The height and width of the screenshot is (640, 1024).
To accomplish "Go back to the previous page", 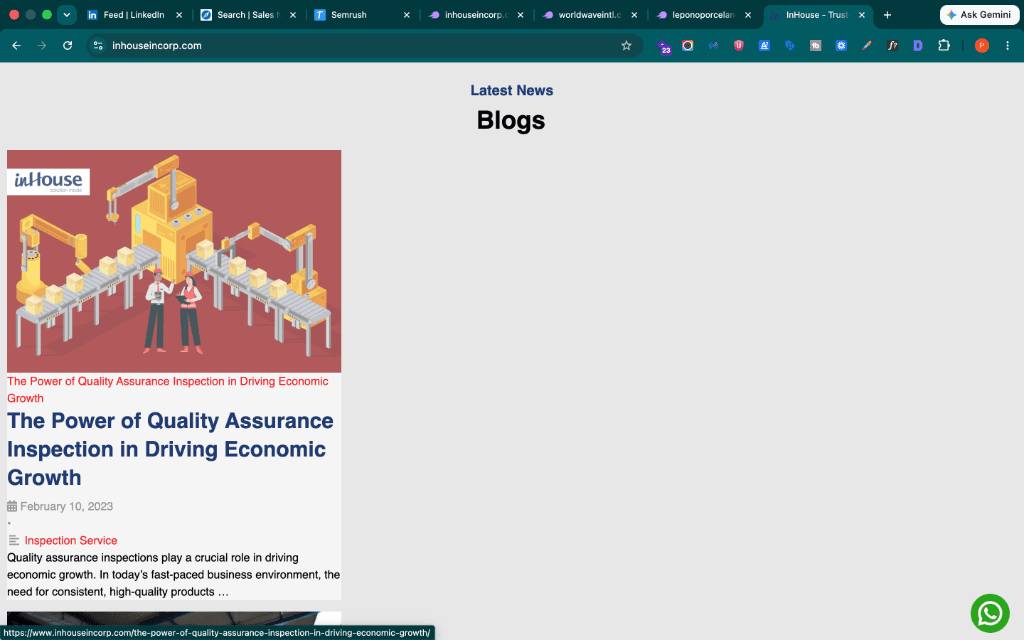I will pos(16,46).
